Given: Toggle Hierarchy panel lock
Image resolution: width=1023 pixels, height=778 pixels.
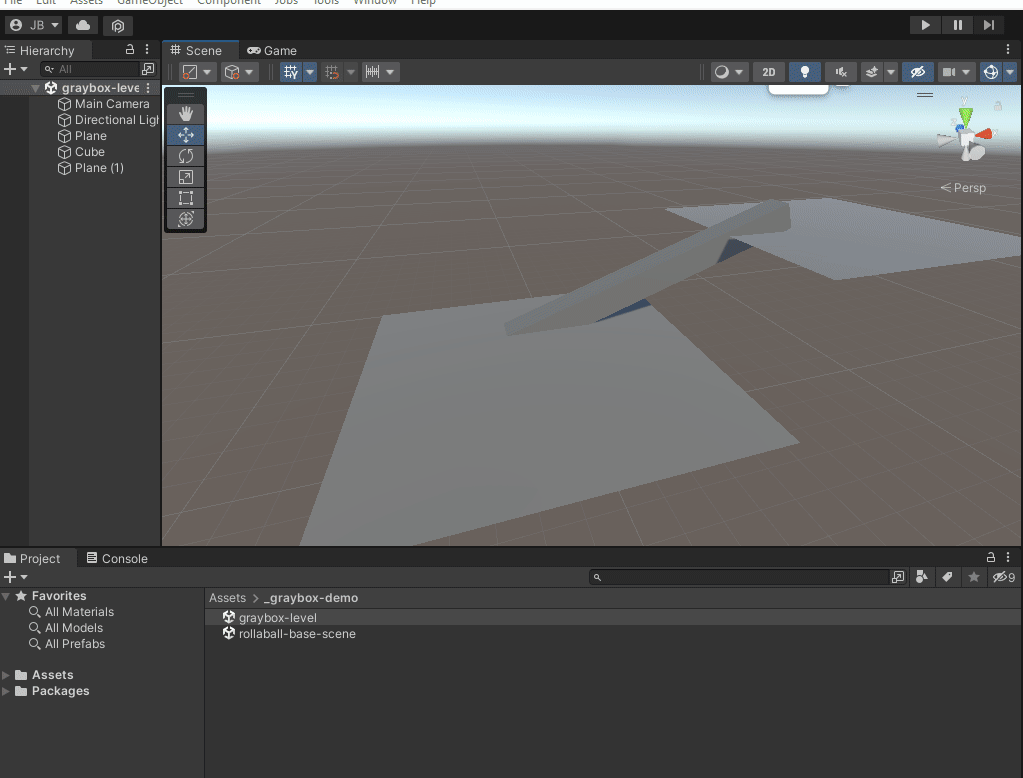Looking at the screenshot, I should pos(130,50).
